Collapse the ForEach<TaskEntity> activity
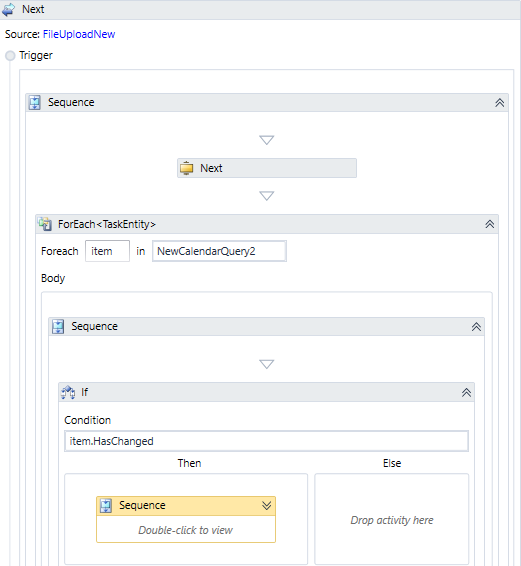The image size is (521, 566). (x=490, y=224)
